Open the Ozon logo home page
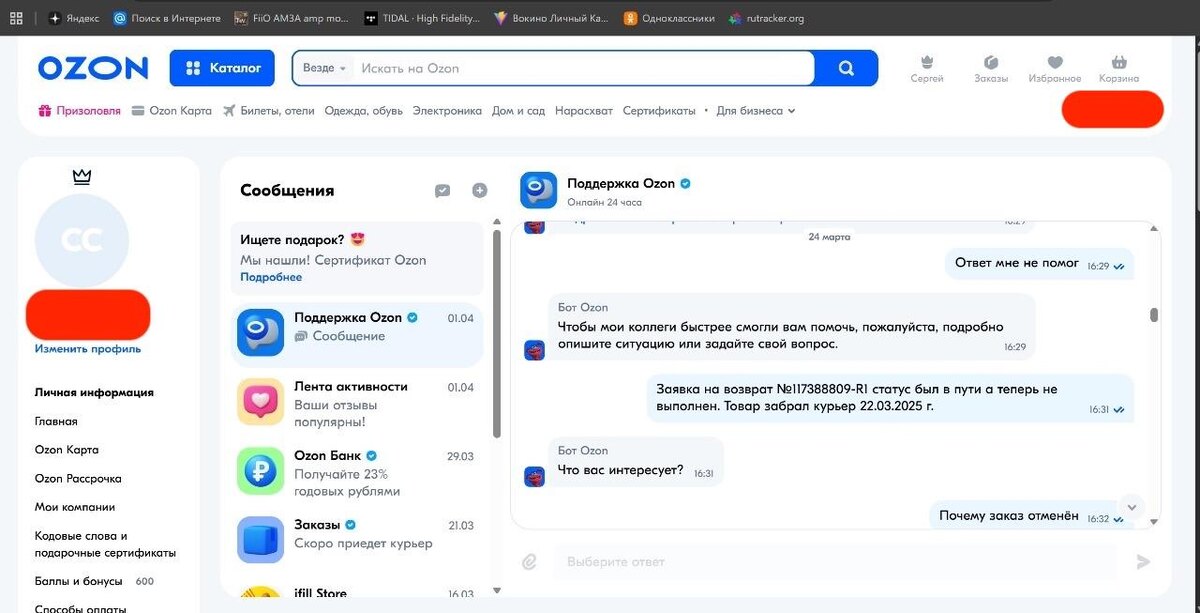This screenshot has height=613, width=1200. click(x=92, y=68)
